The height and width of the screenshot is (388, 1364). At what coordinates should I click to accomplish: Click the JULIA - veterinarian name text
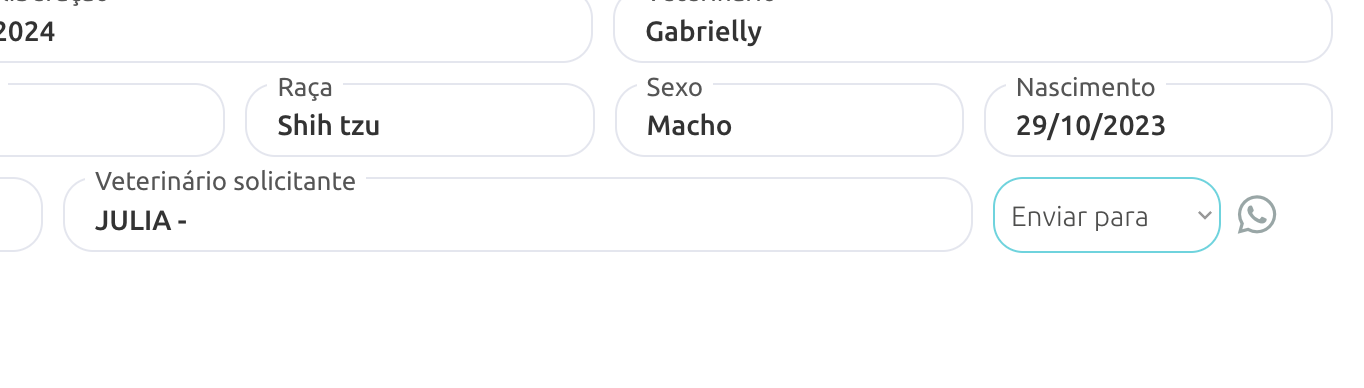click(141, 221)
